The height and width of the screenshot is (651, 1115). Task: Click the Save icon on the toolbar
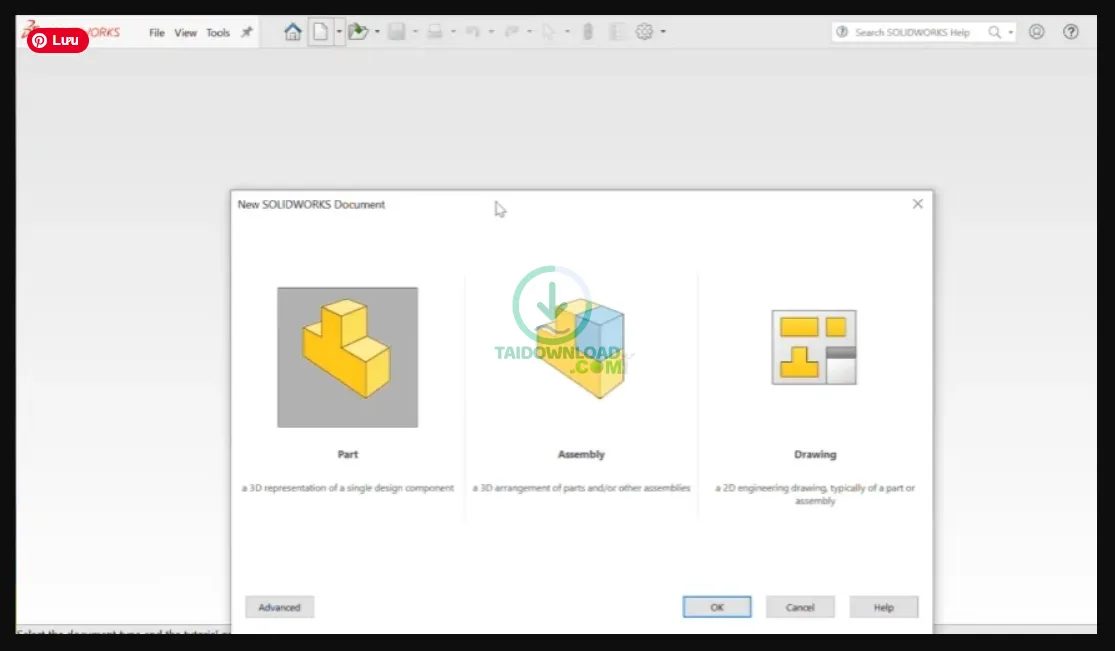coord(397,31)
